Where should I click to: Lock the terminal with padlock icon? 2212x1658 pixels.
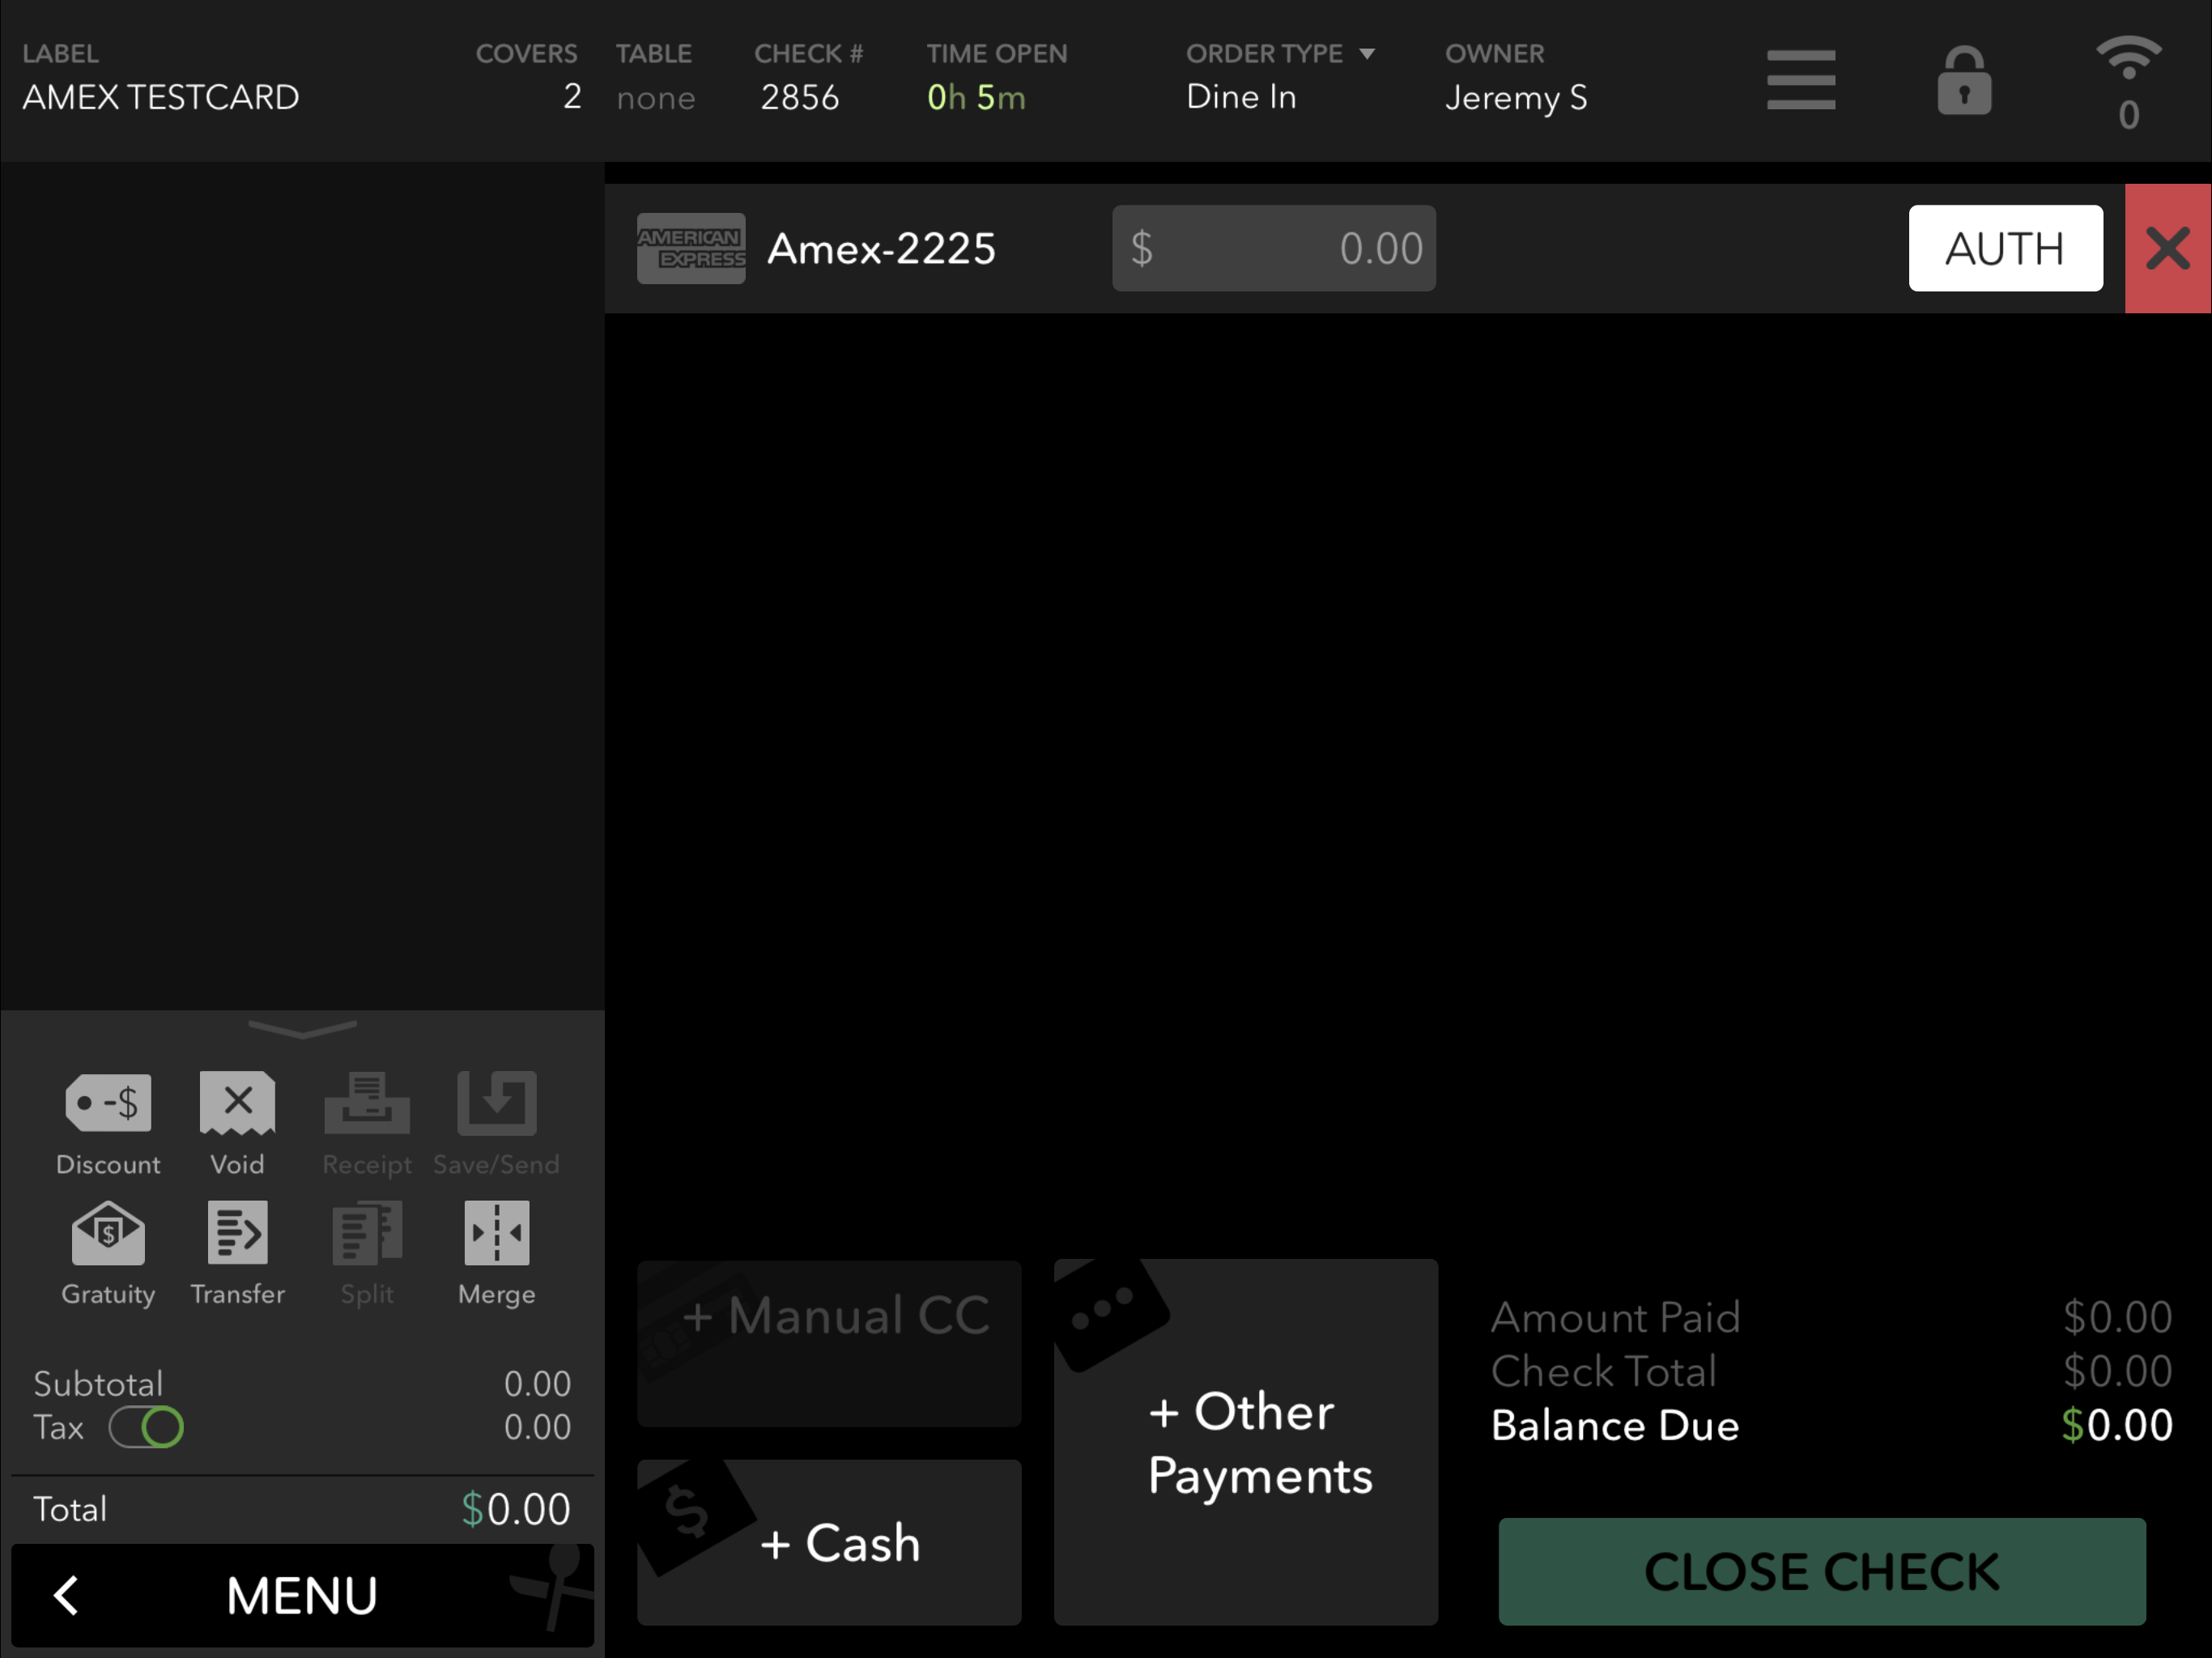pos(1964,80)
